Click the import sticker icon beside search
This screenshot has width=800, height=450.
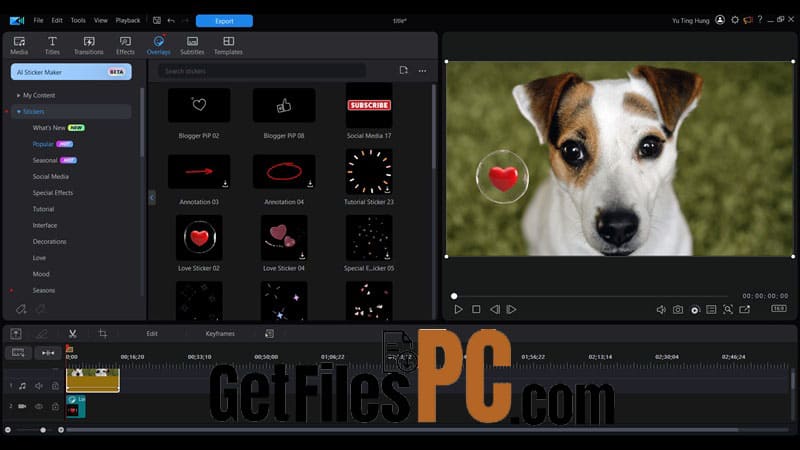pos(404,70)
